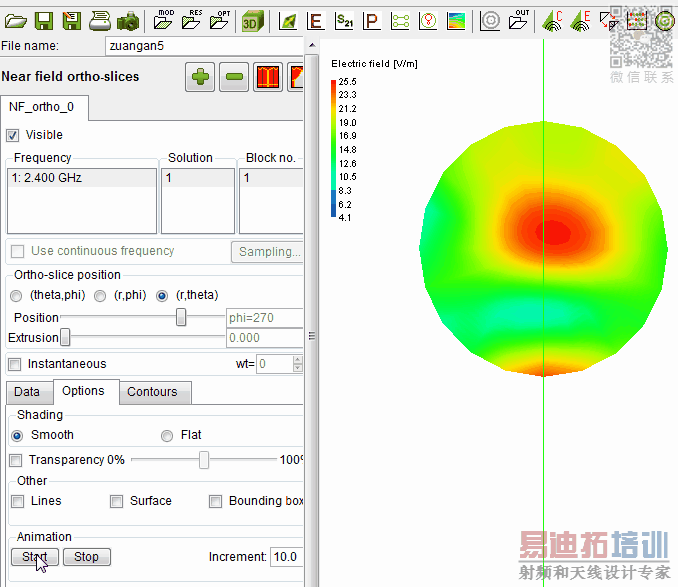Click the colorful contour plot icon
Screen dimensions: 678x587
pyautogui.click(x=456, y=21)
